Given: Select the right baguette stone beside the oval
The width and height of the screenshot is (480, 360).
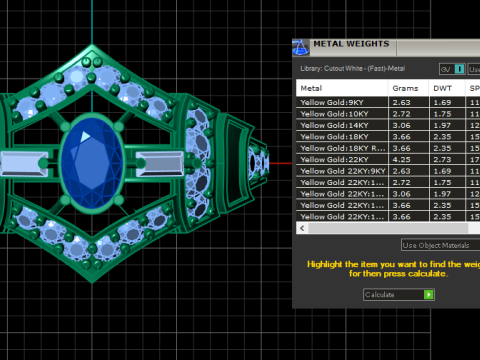Looking at the screenshot, I should (x=160, y=163).
